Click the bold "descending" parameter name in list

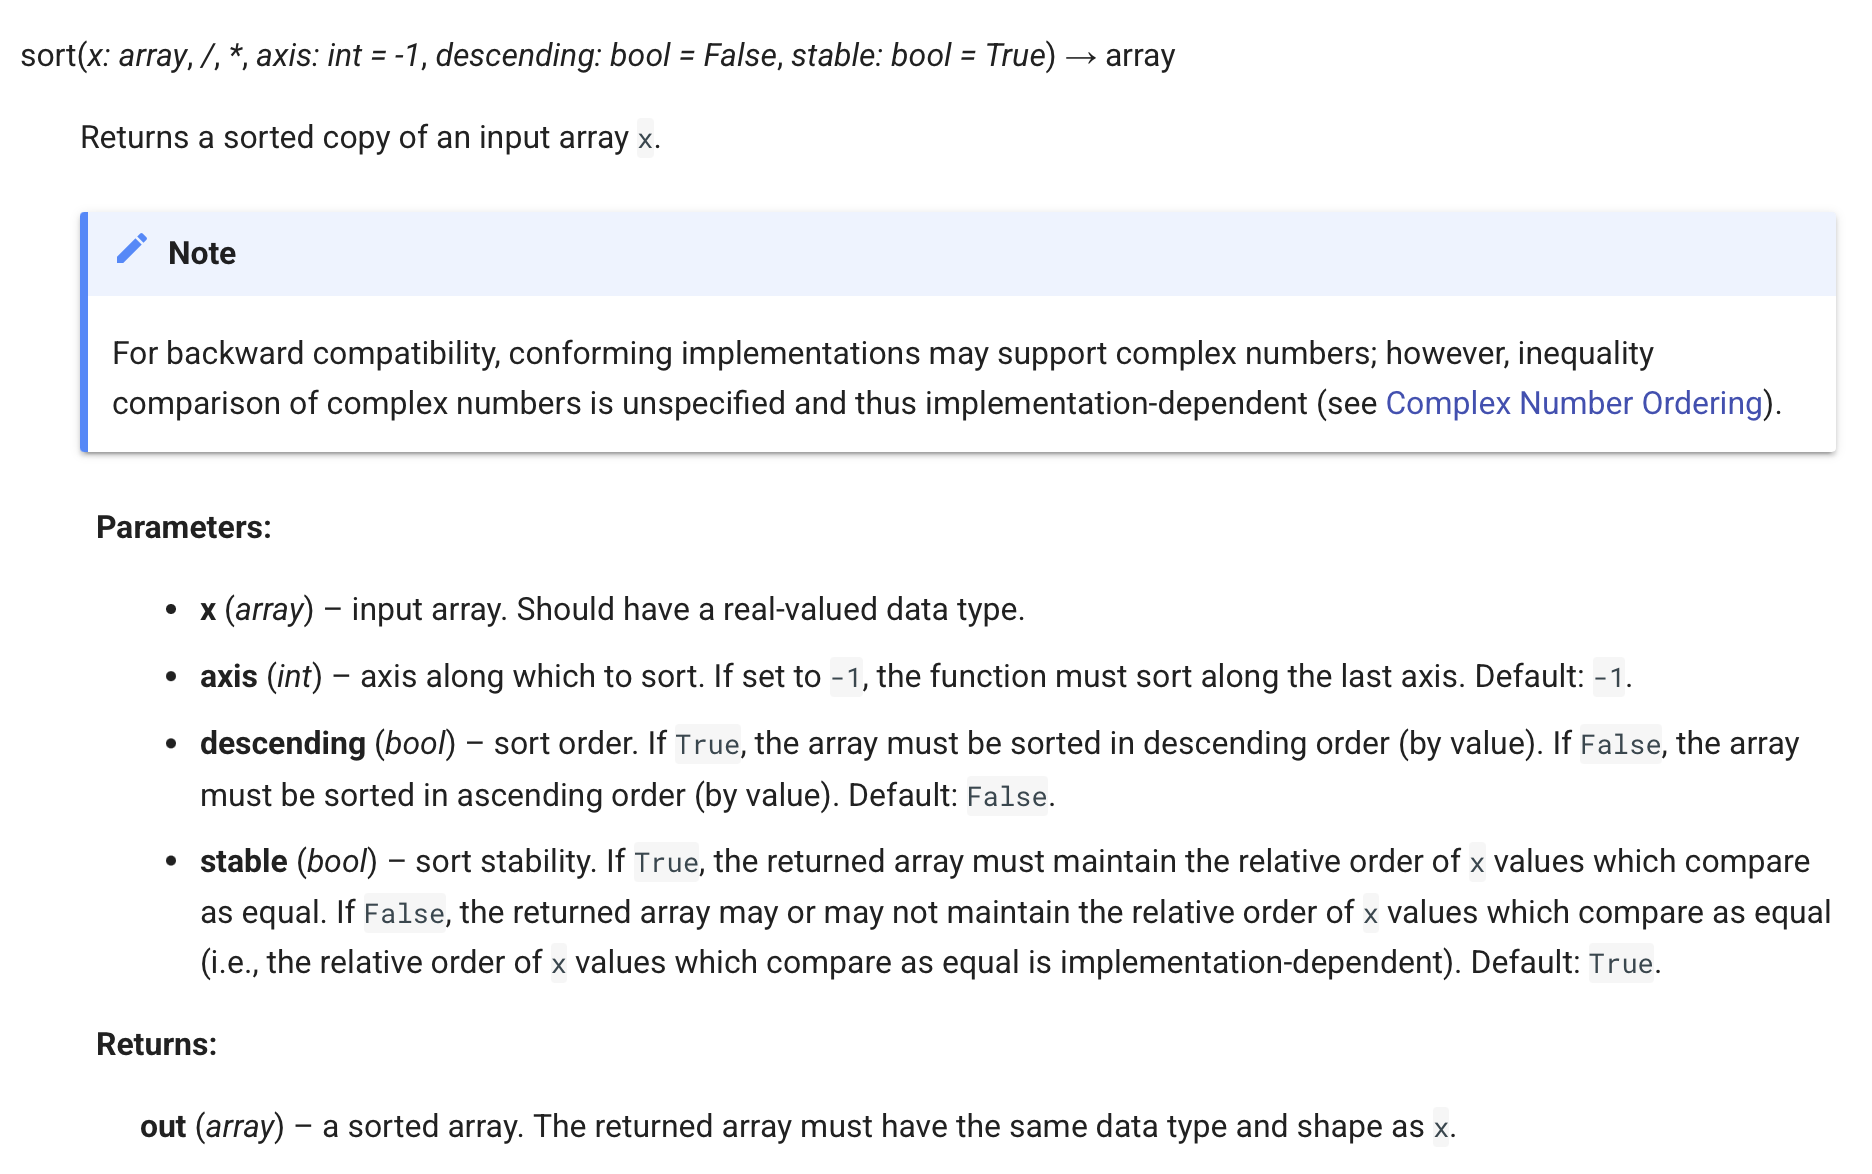click(283, 744)
